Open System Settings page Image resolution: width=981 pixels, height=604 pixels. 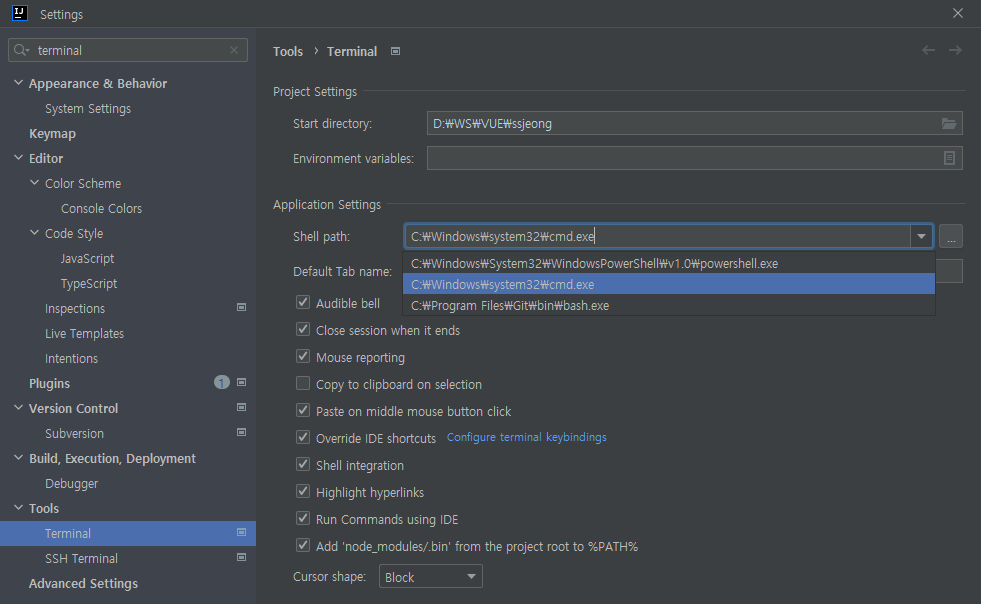(88, 108)
